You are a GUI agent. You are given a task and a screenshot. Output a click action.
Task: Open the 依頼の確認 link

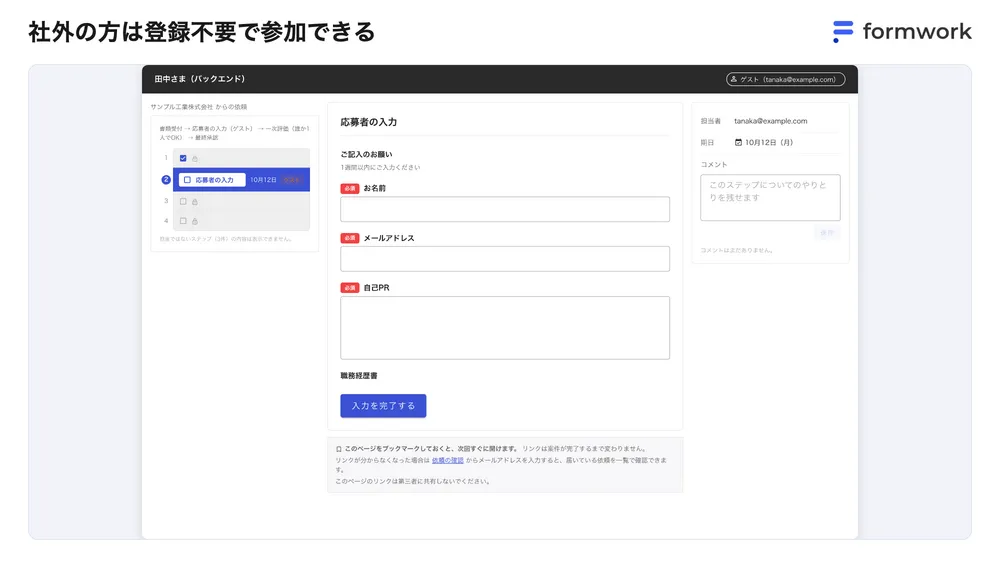[448, 460]
